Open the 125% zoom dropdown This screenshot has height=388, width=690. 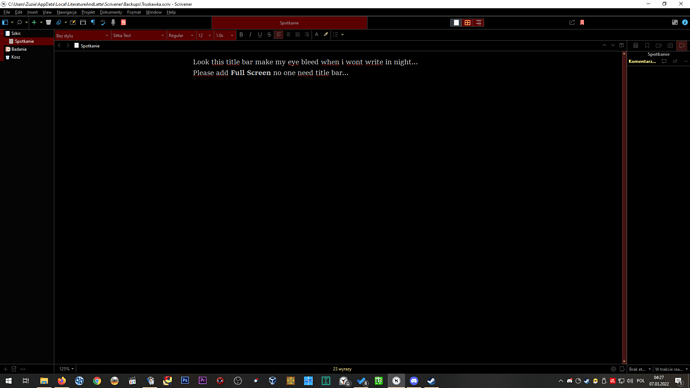coord(66,369)
